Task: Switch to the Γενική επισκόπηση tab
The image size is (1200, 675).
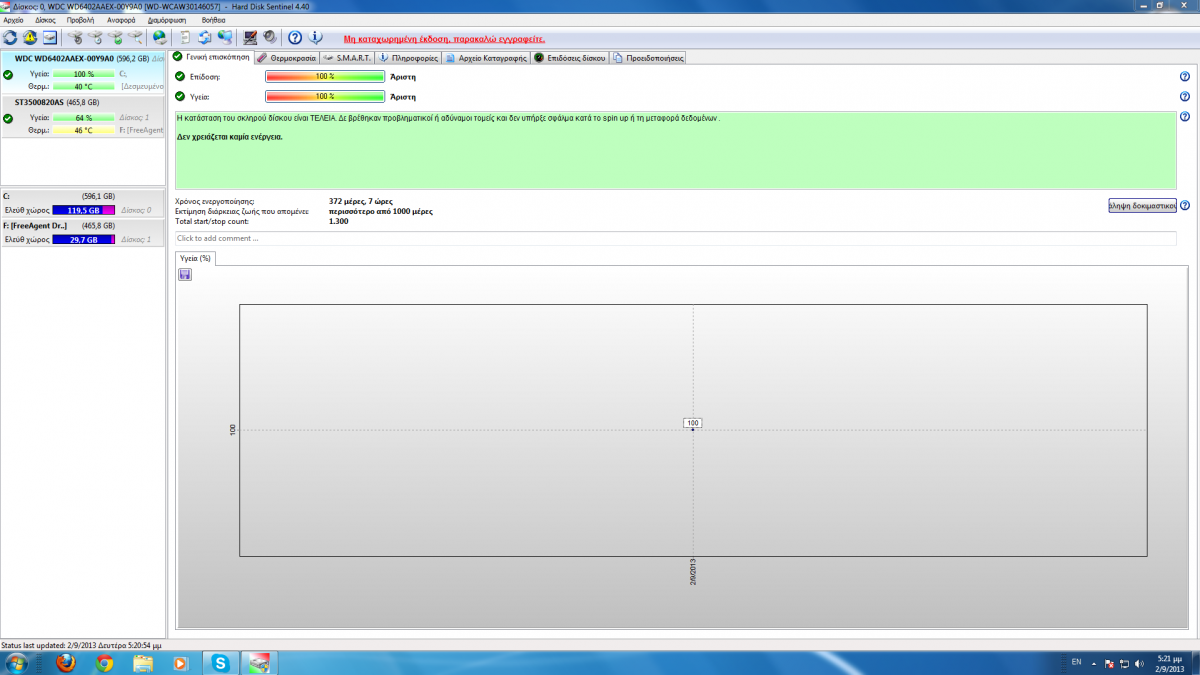Action: tap(211, 57)
